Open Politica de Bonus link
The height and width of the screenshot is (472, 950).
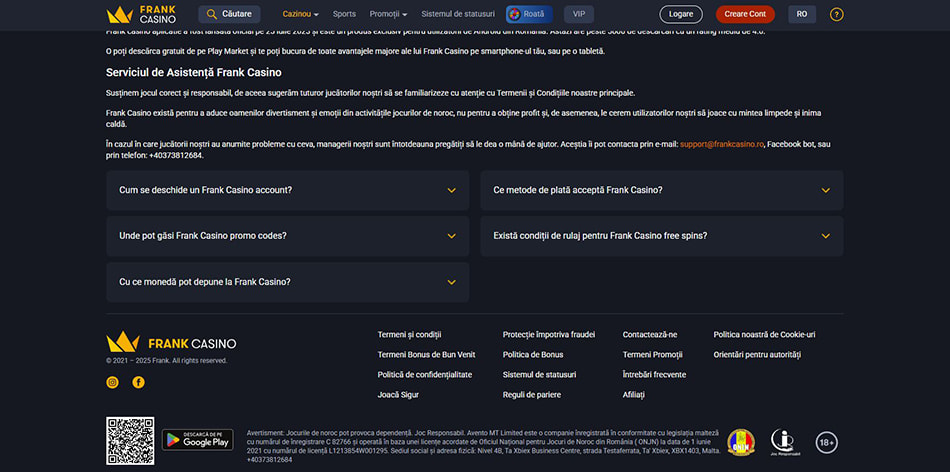(533, 354)
